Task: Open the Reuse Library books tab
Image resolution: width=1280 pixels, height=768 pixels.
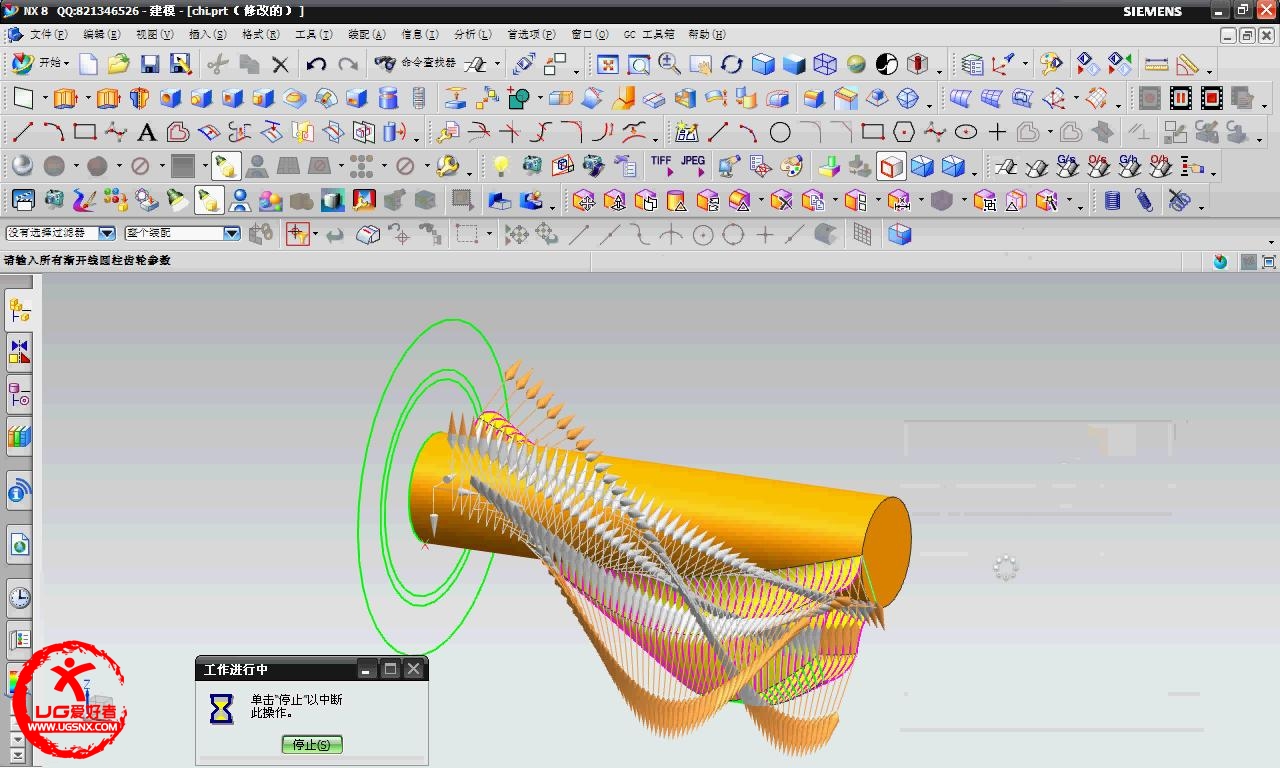Action: tap(19, 437)
